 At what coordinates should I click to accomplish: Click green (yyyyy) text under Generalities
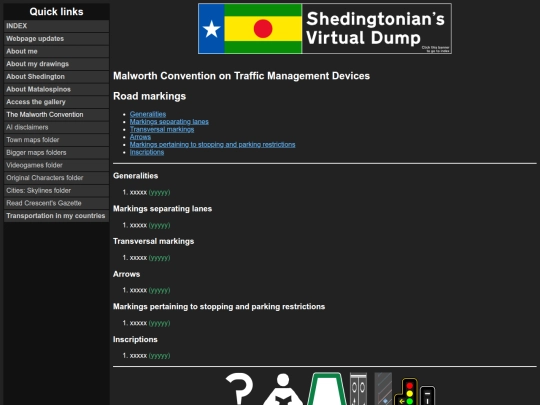coord(159,192)
